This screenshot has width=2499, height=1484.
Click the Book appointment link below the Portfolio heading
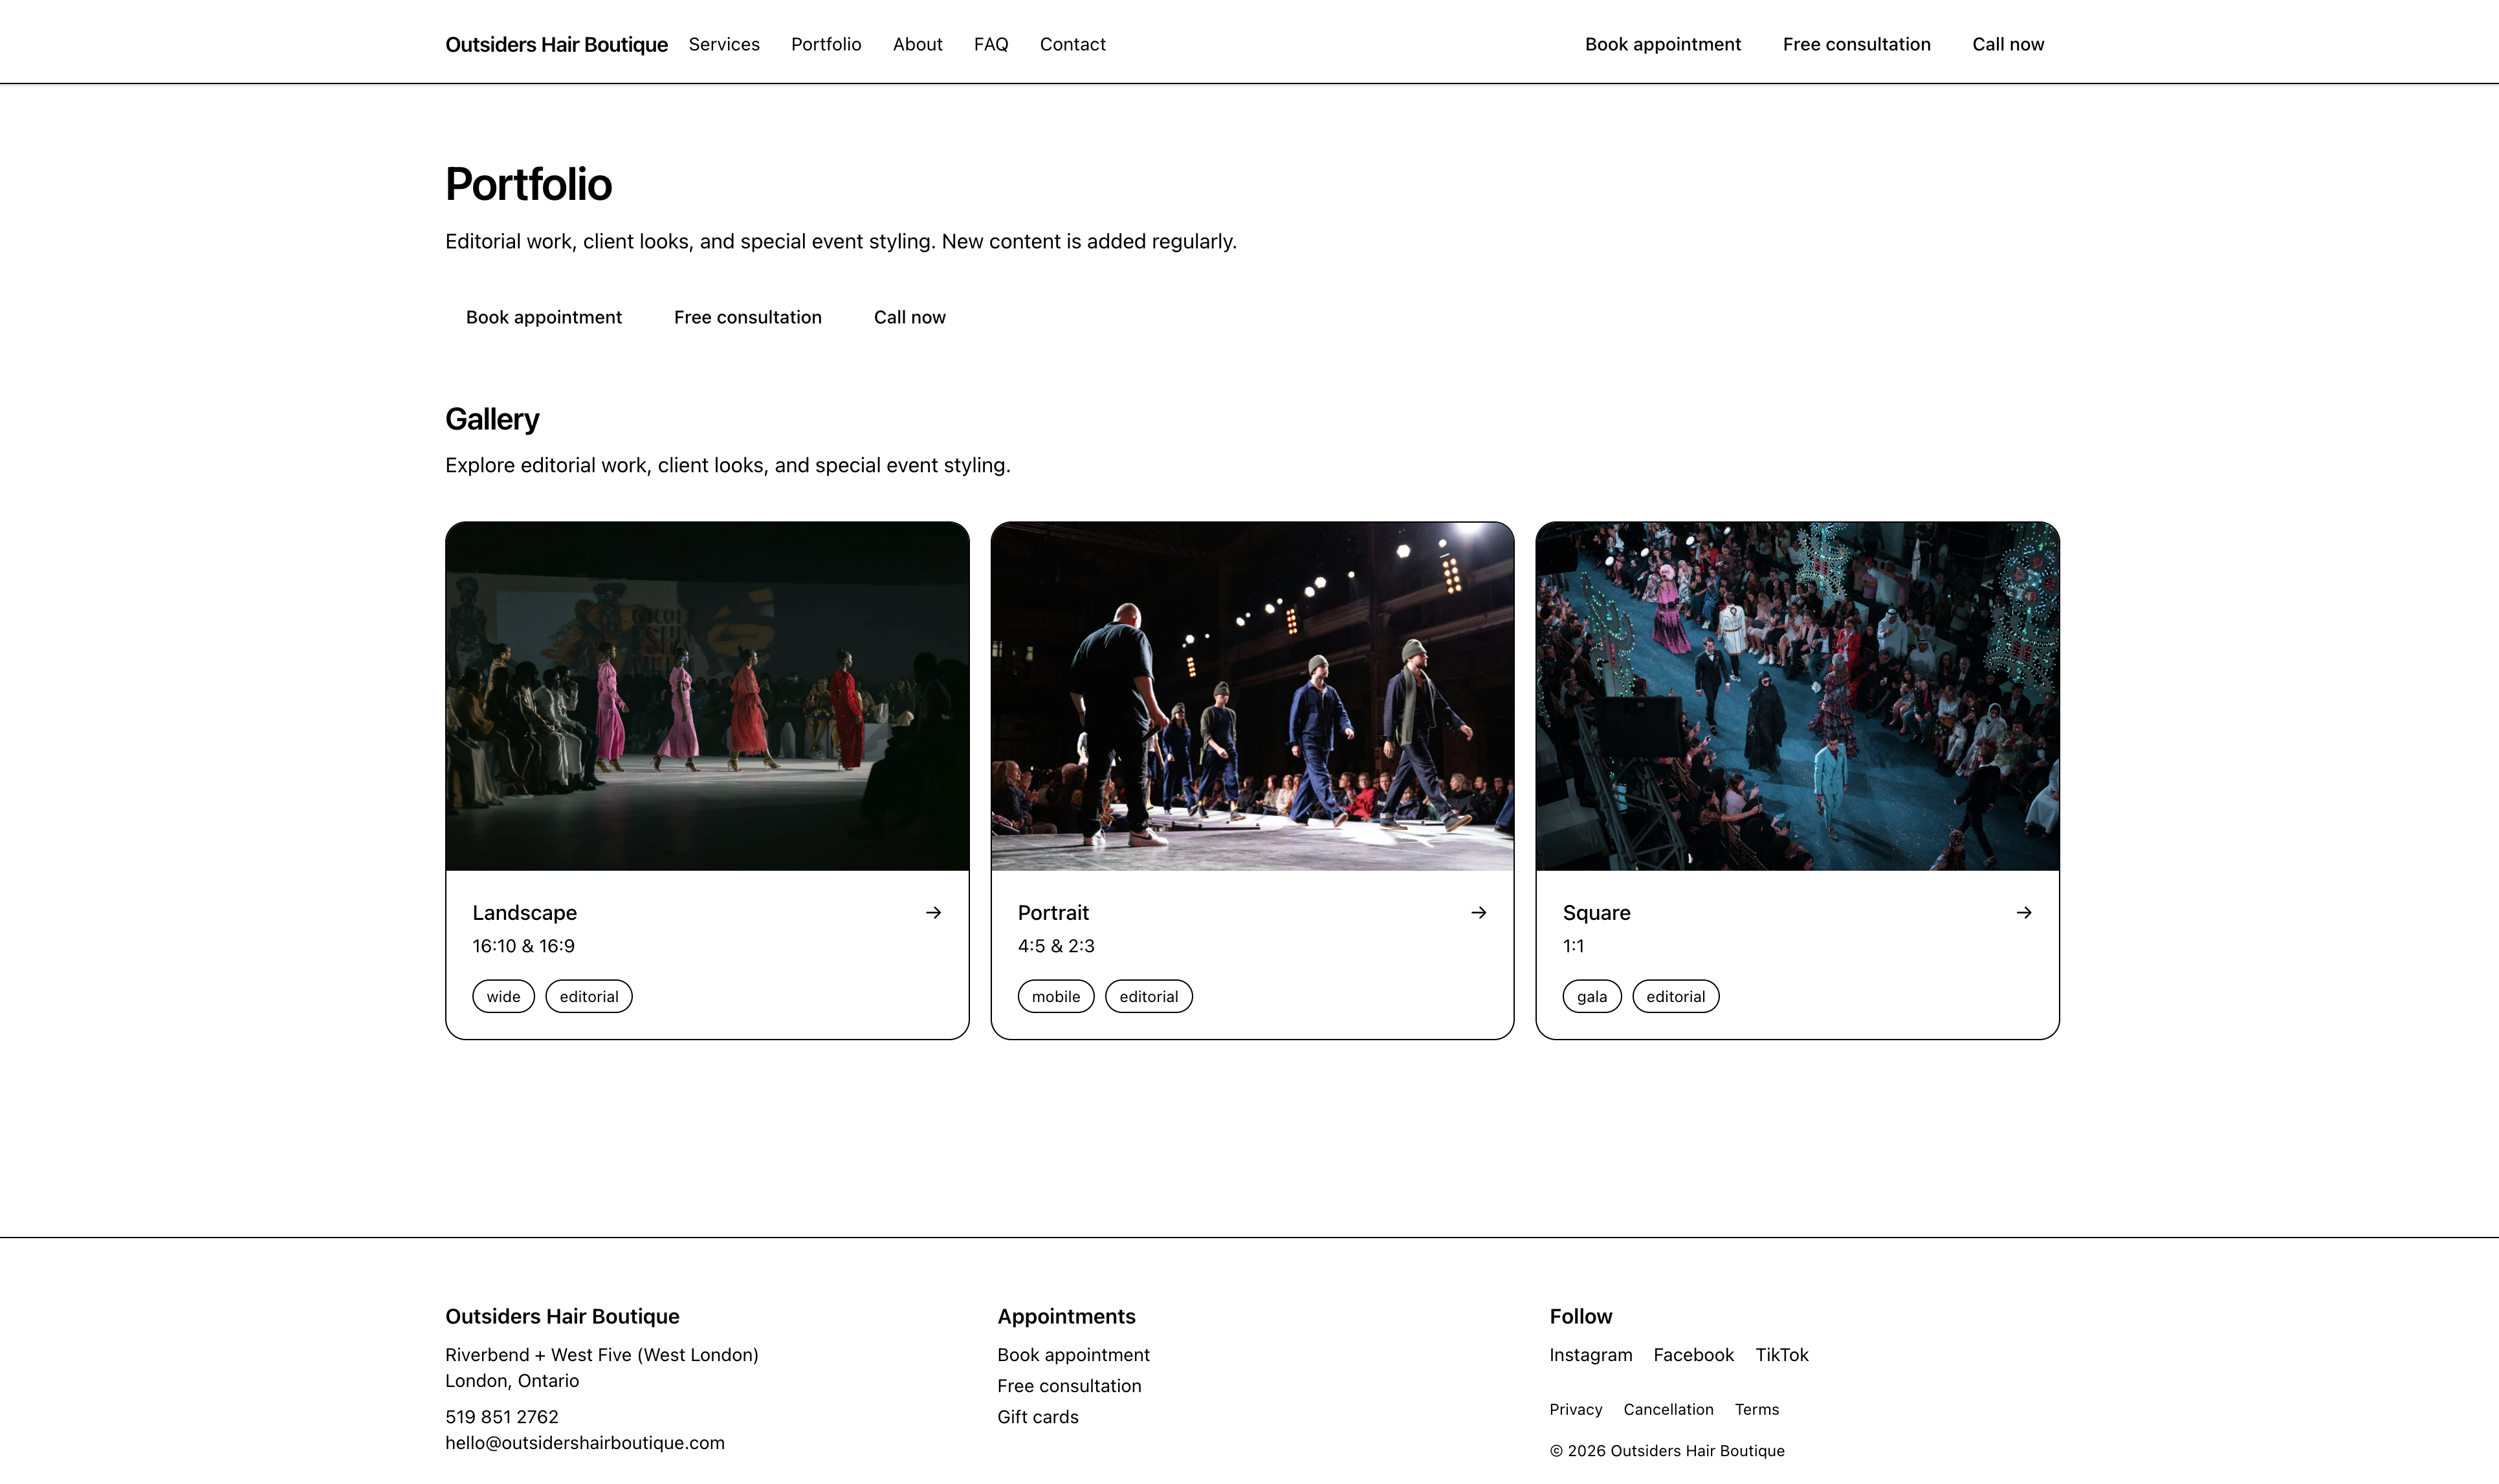544,317
